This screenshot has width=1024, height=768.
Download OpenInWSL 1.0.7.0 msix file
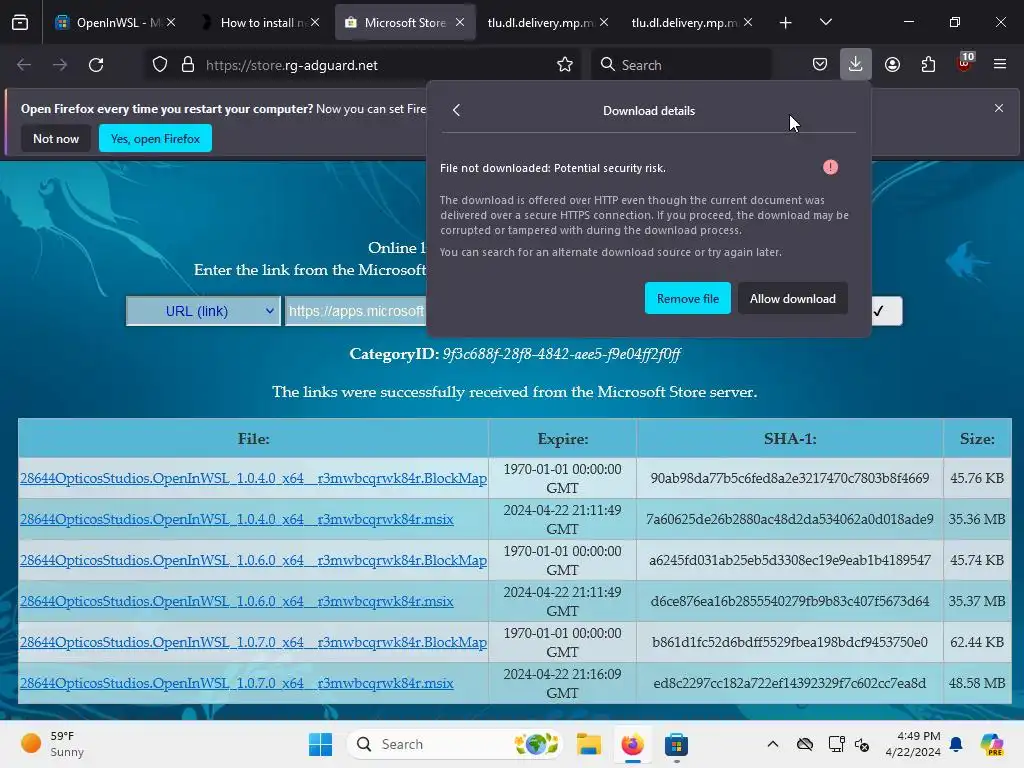[x=236, y=683]
